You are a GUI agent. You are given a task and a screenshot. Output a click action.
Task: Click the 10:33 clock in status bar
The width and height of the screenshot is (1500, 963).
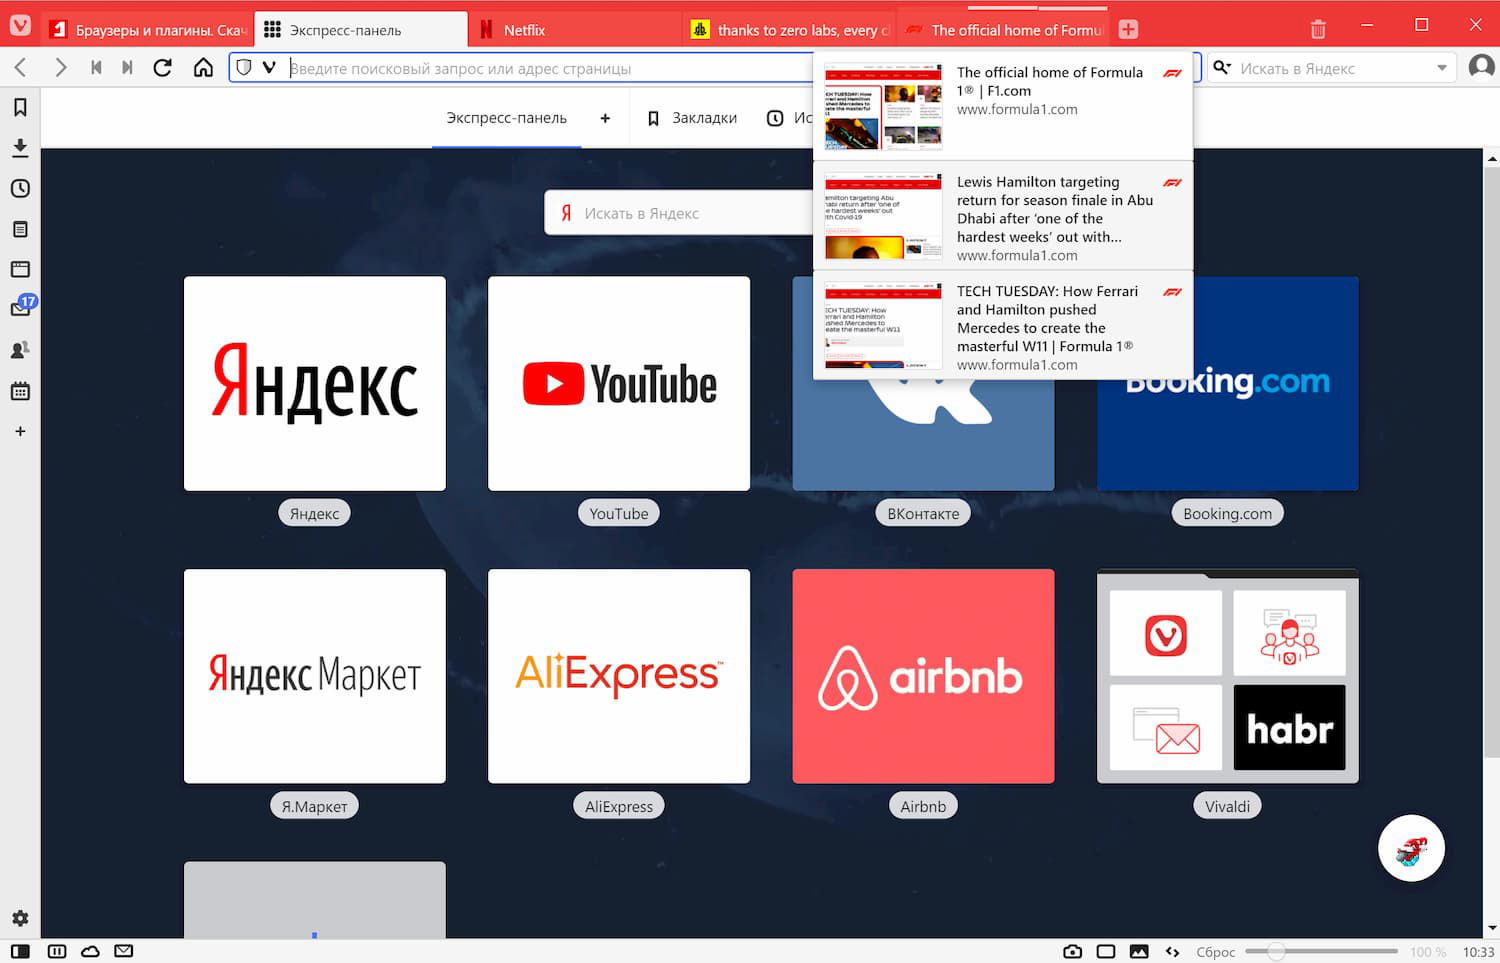tap(1478, 952)
